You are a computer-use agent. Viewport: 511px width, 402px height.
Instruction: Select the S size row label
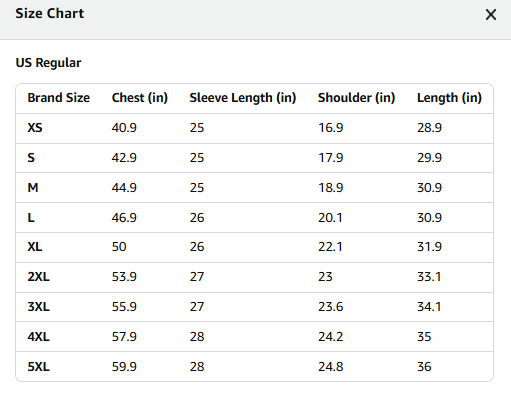pos(31,158)
